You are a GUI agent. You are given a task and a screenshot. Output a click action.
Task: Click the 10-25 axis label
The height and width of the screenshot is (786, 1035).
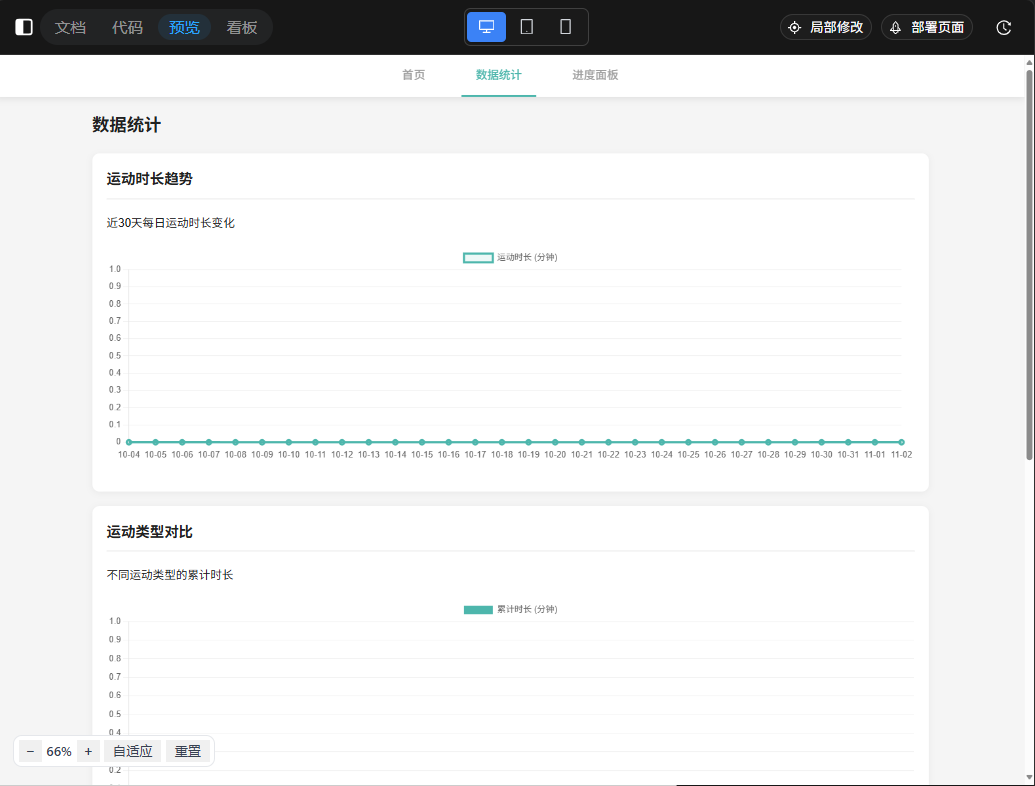coord(688,455)
